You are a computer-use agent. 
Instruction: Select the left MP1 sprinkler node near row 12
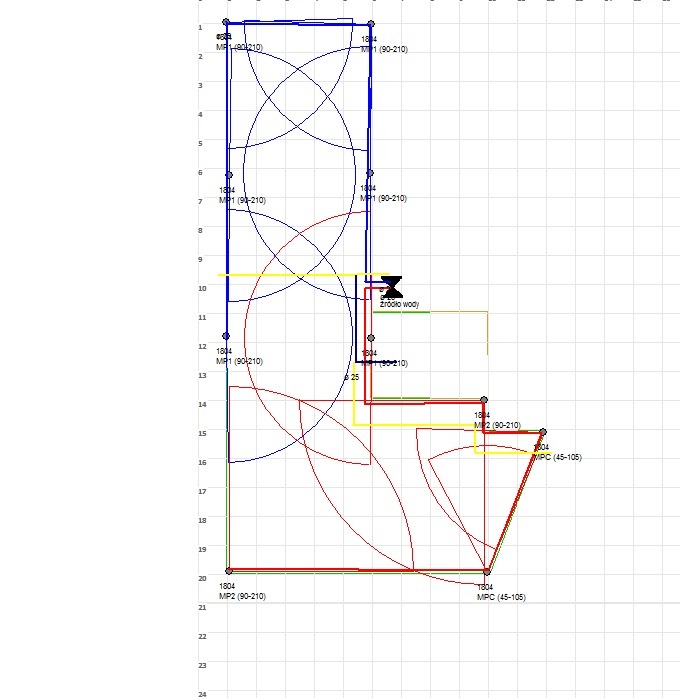click(226, 336)
